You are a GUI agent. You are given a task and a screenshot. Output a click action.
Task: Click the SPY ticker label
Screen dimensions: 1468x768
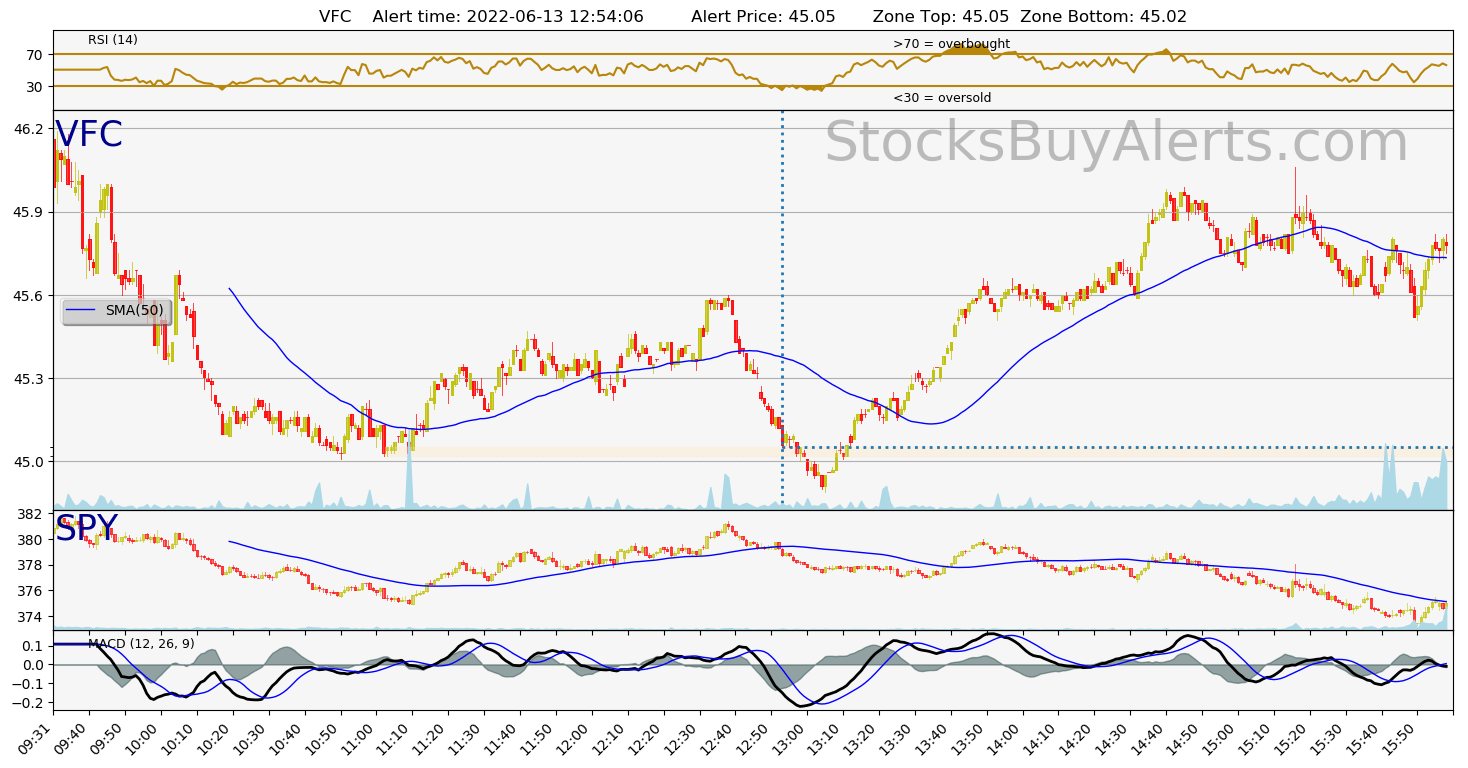click(x=86, y=529)
